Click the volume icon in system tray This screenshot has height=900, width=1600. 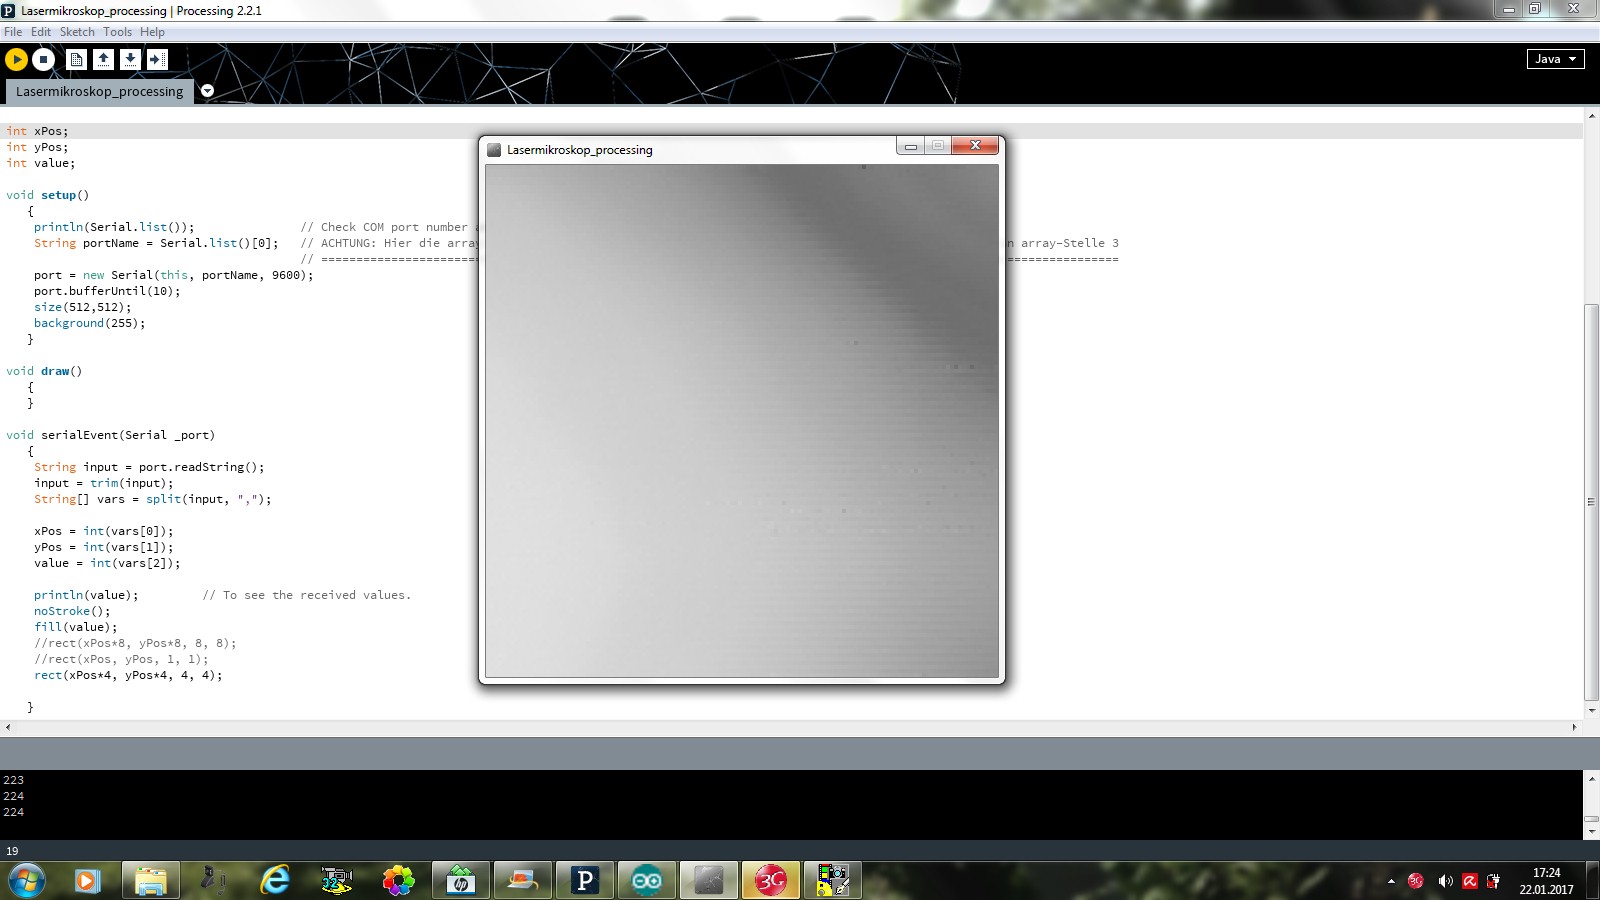coord(1445,881)
